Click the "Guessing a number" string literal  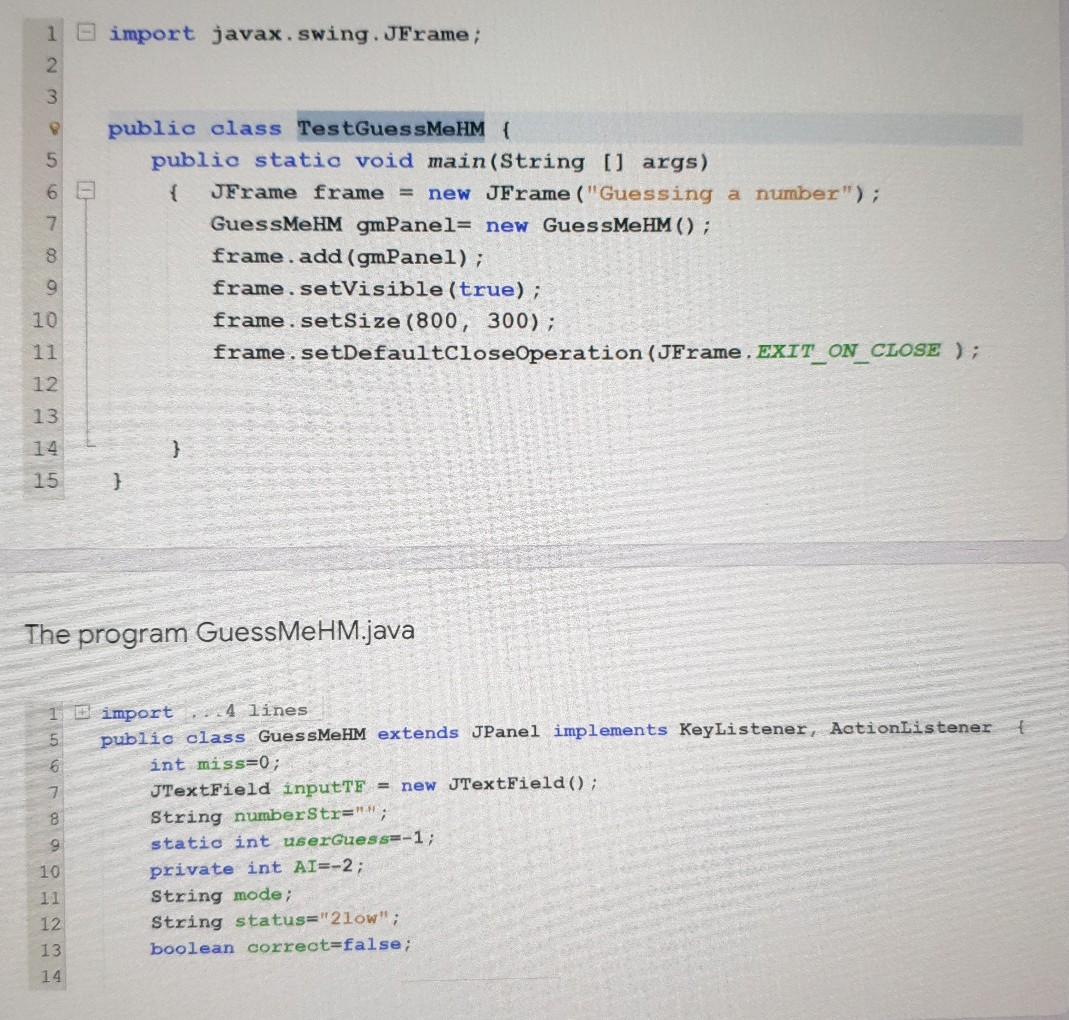[x=720, y=194]
